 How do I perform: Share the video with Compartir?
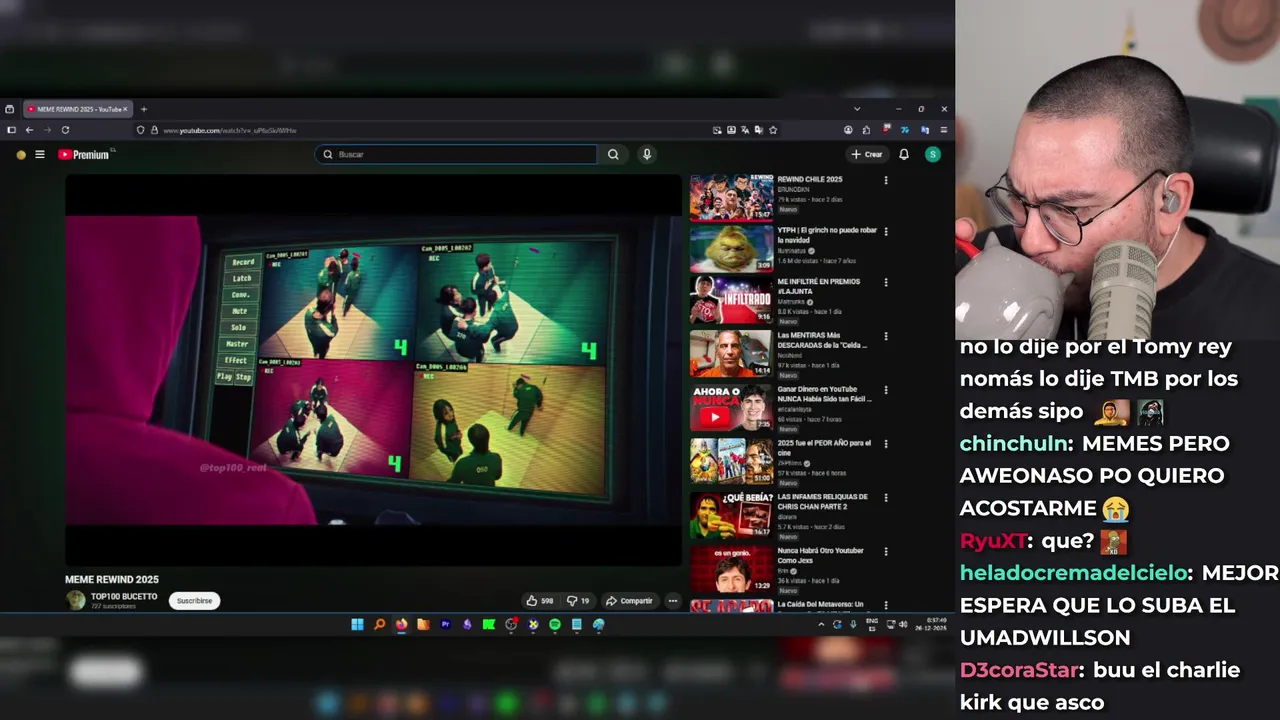629,601
